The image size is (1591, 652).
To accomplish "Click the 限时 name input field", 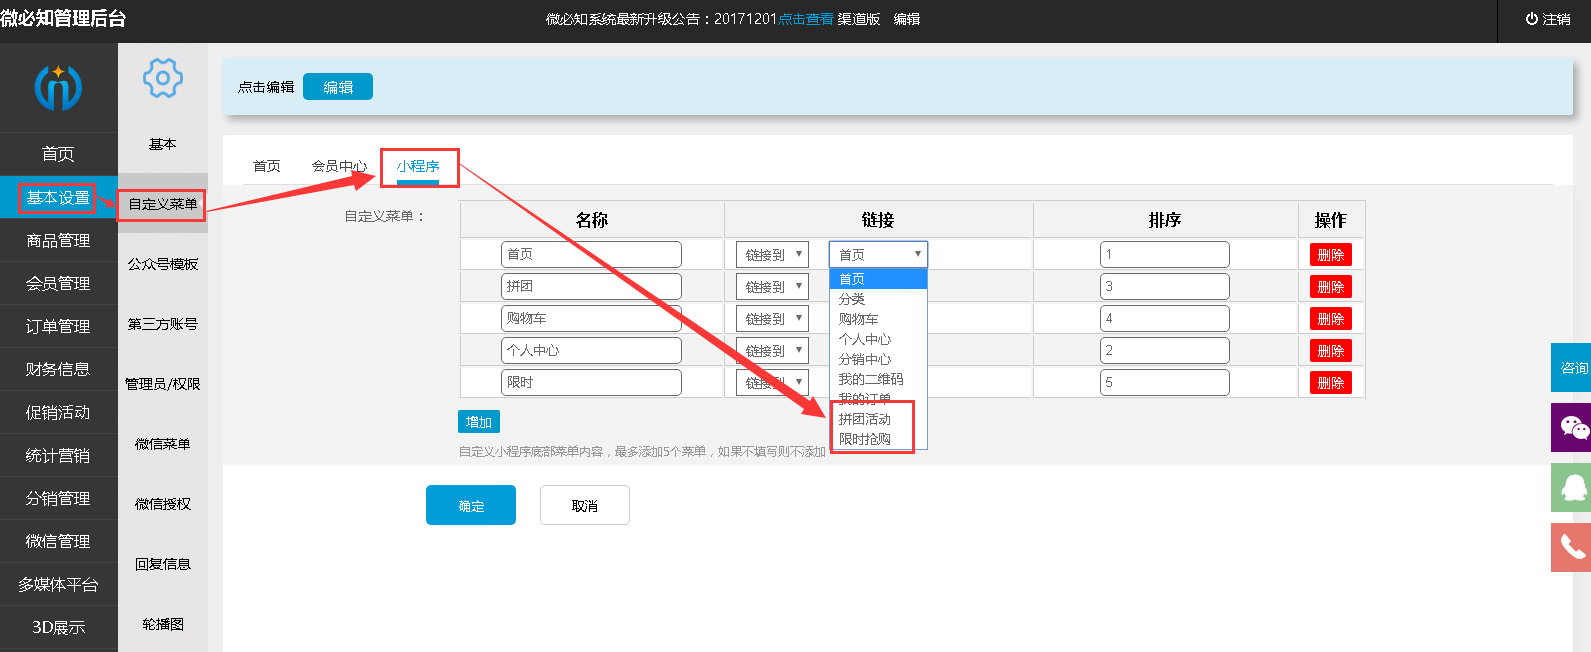I will pos(591,383).
